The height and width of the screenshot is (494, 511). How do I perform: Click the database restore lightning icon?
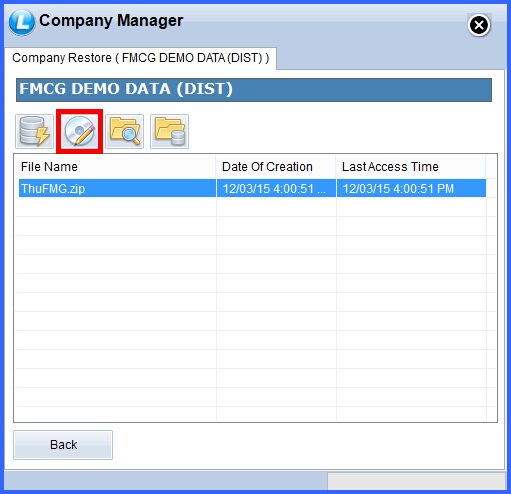pos(34,132)
